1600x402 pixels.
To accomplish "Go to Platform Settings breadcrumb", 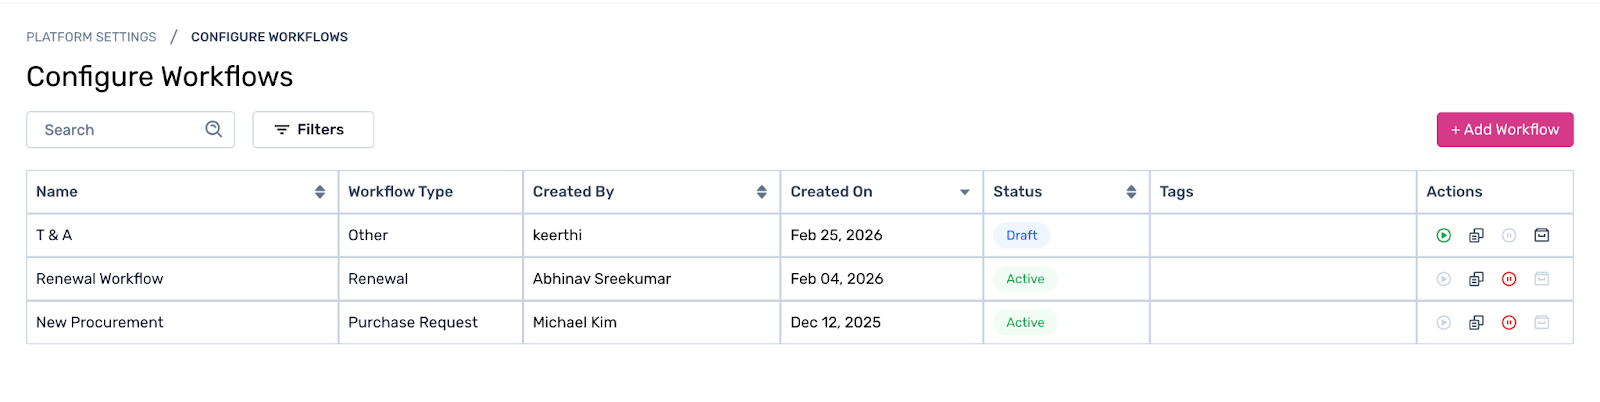I will coord(91,37).
